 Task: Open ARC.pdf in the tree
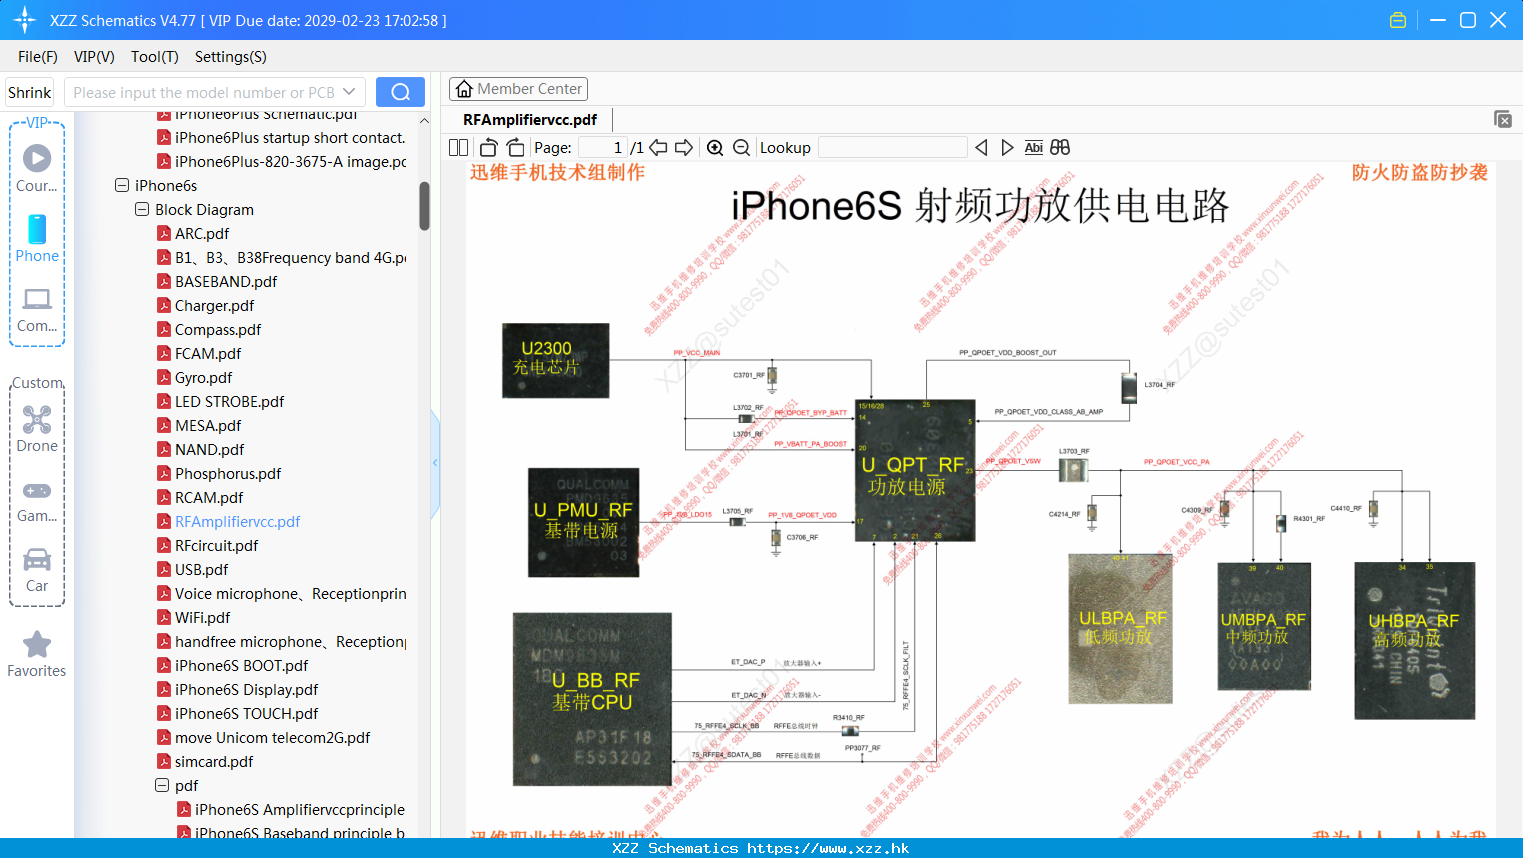[x=202, y=233]
